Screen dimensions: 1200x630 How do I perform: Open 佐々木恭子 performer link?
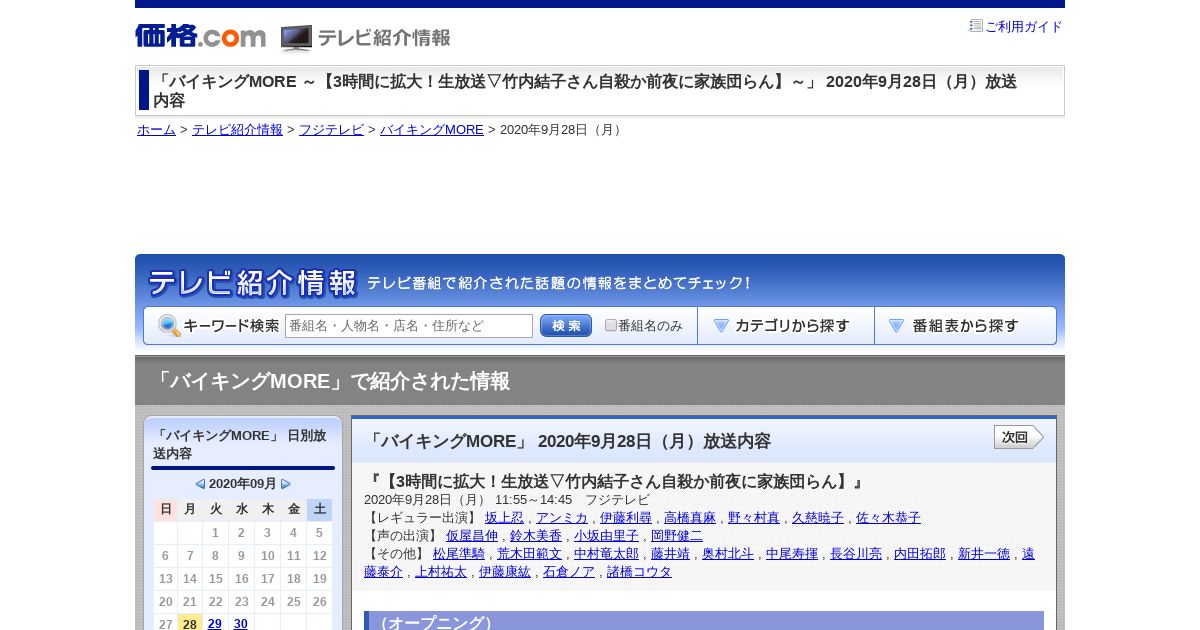(888, 518)
